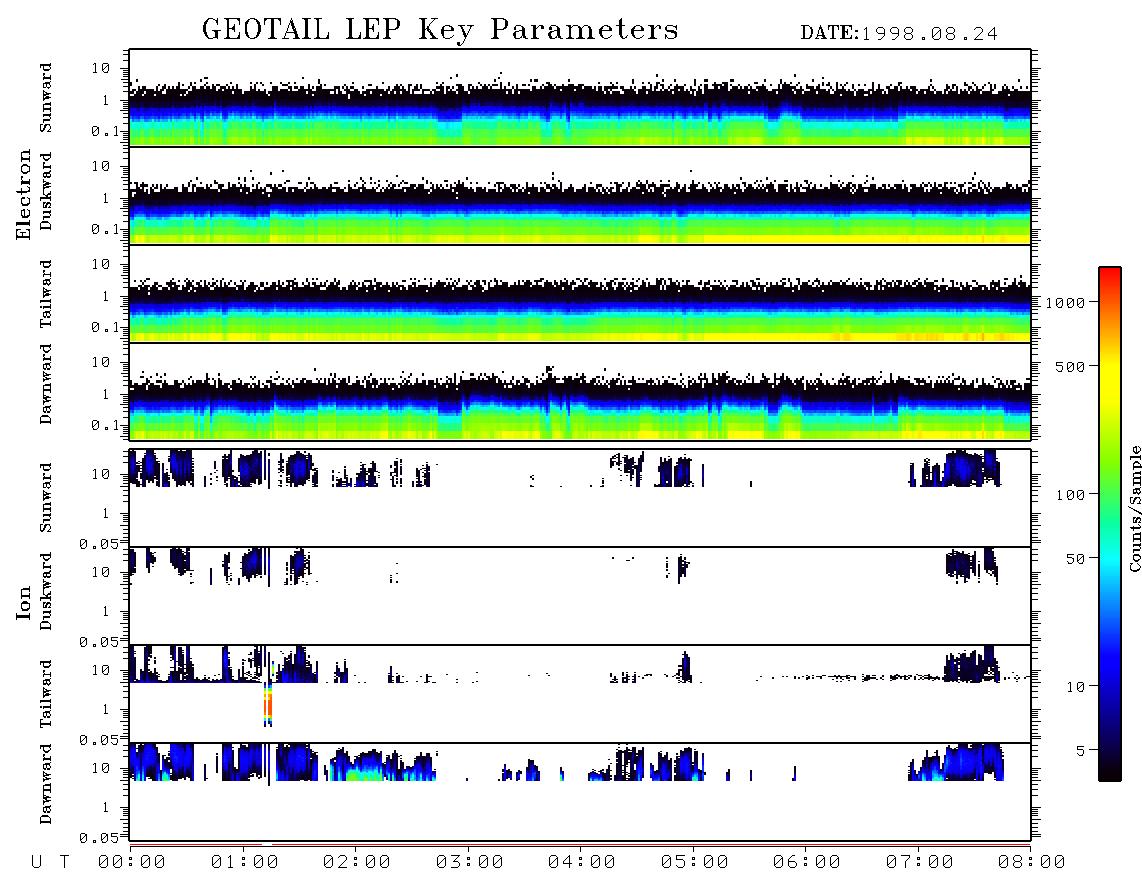Click the 02:00 time tick label
The width and height of the screenshot is (1142, 880).
click(x=357, y=862)
